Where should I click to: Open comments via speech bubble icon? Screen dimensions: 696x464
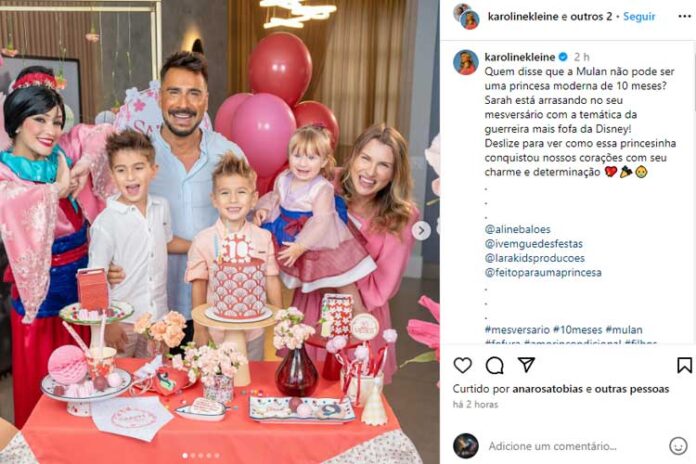[x=494, y=365]
